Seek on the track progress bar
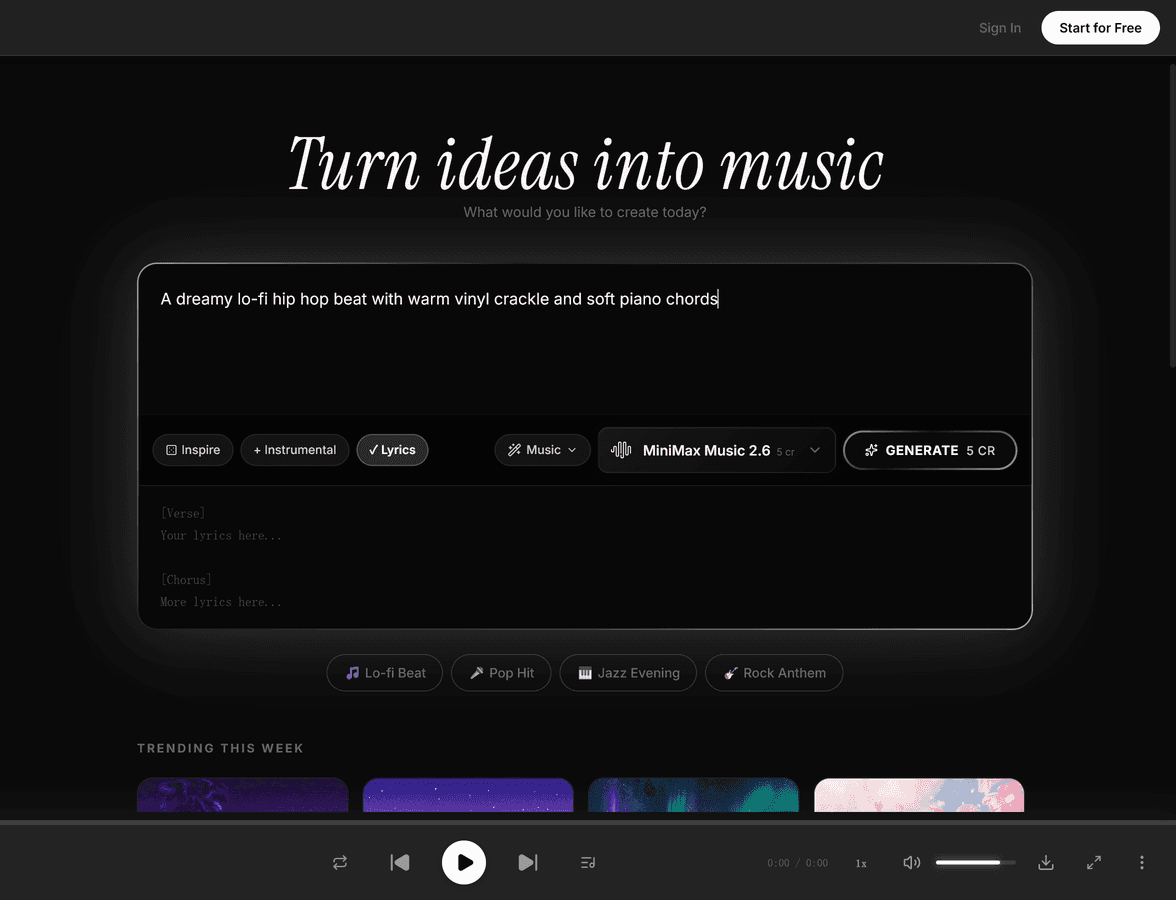The width and height of the screenshot is (1176, 900). (x=588, y=822)
